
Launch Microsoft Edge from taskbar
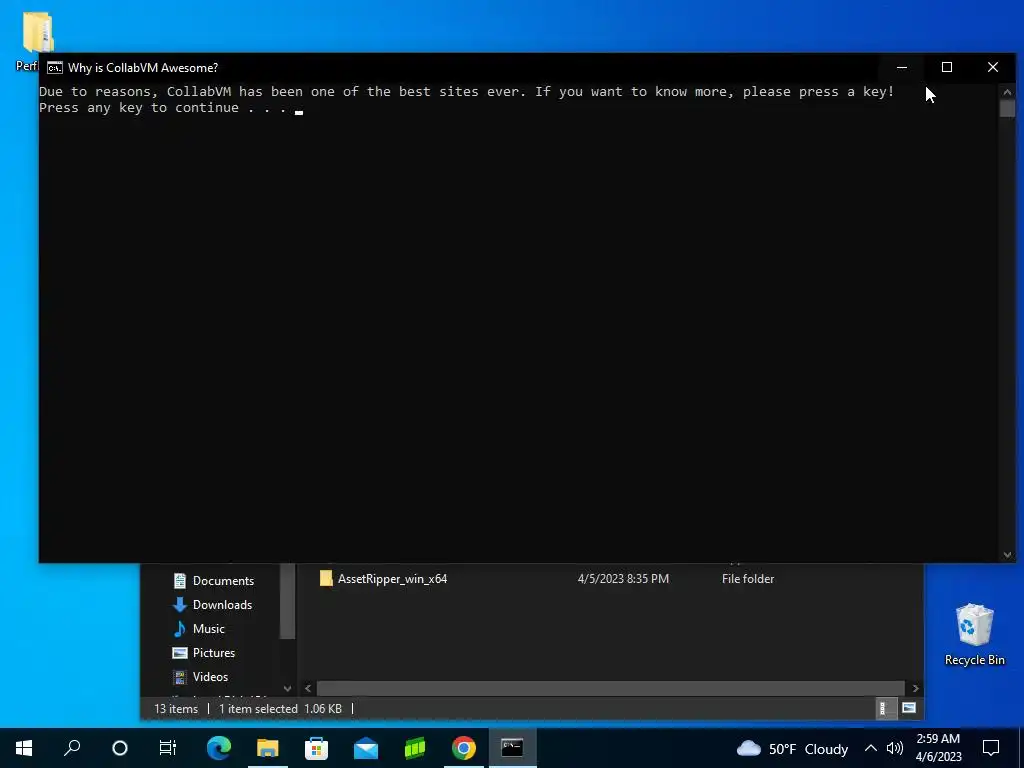click(219, 748)
